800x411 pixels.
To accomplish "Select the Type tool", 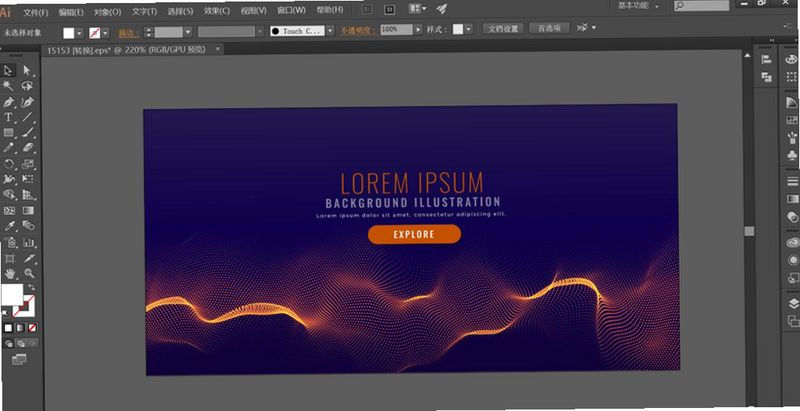I will (x=8, y=117).
